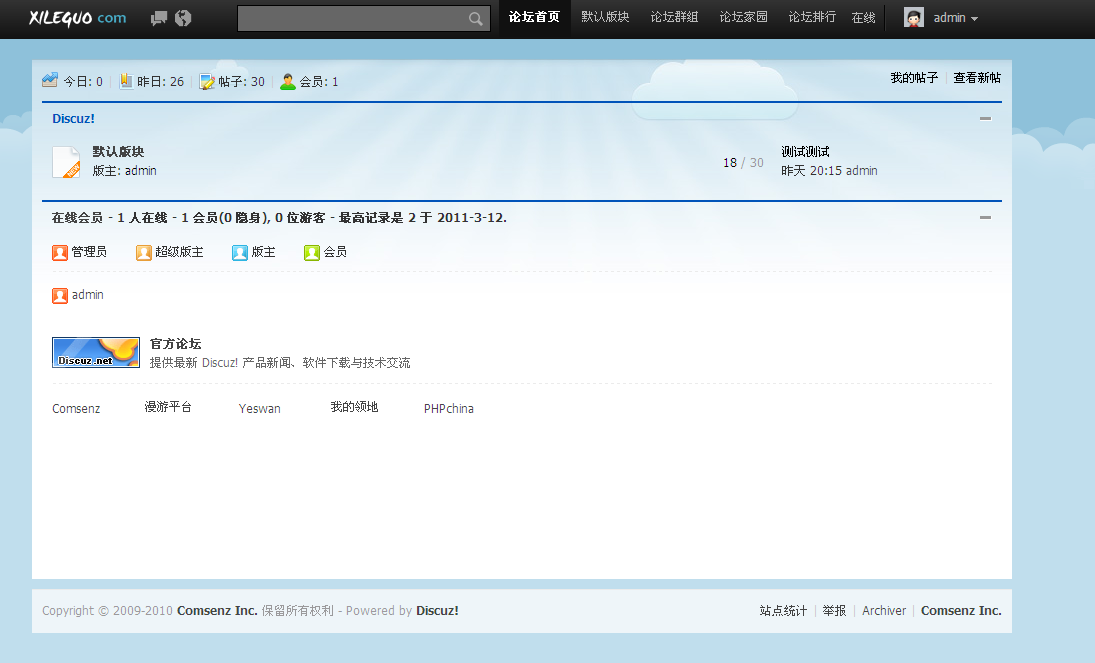
Task: Open 官方论坛 friend link
Action: (175, 344)
